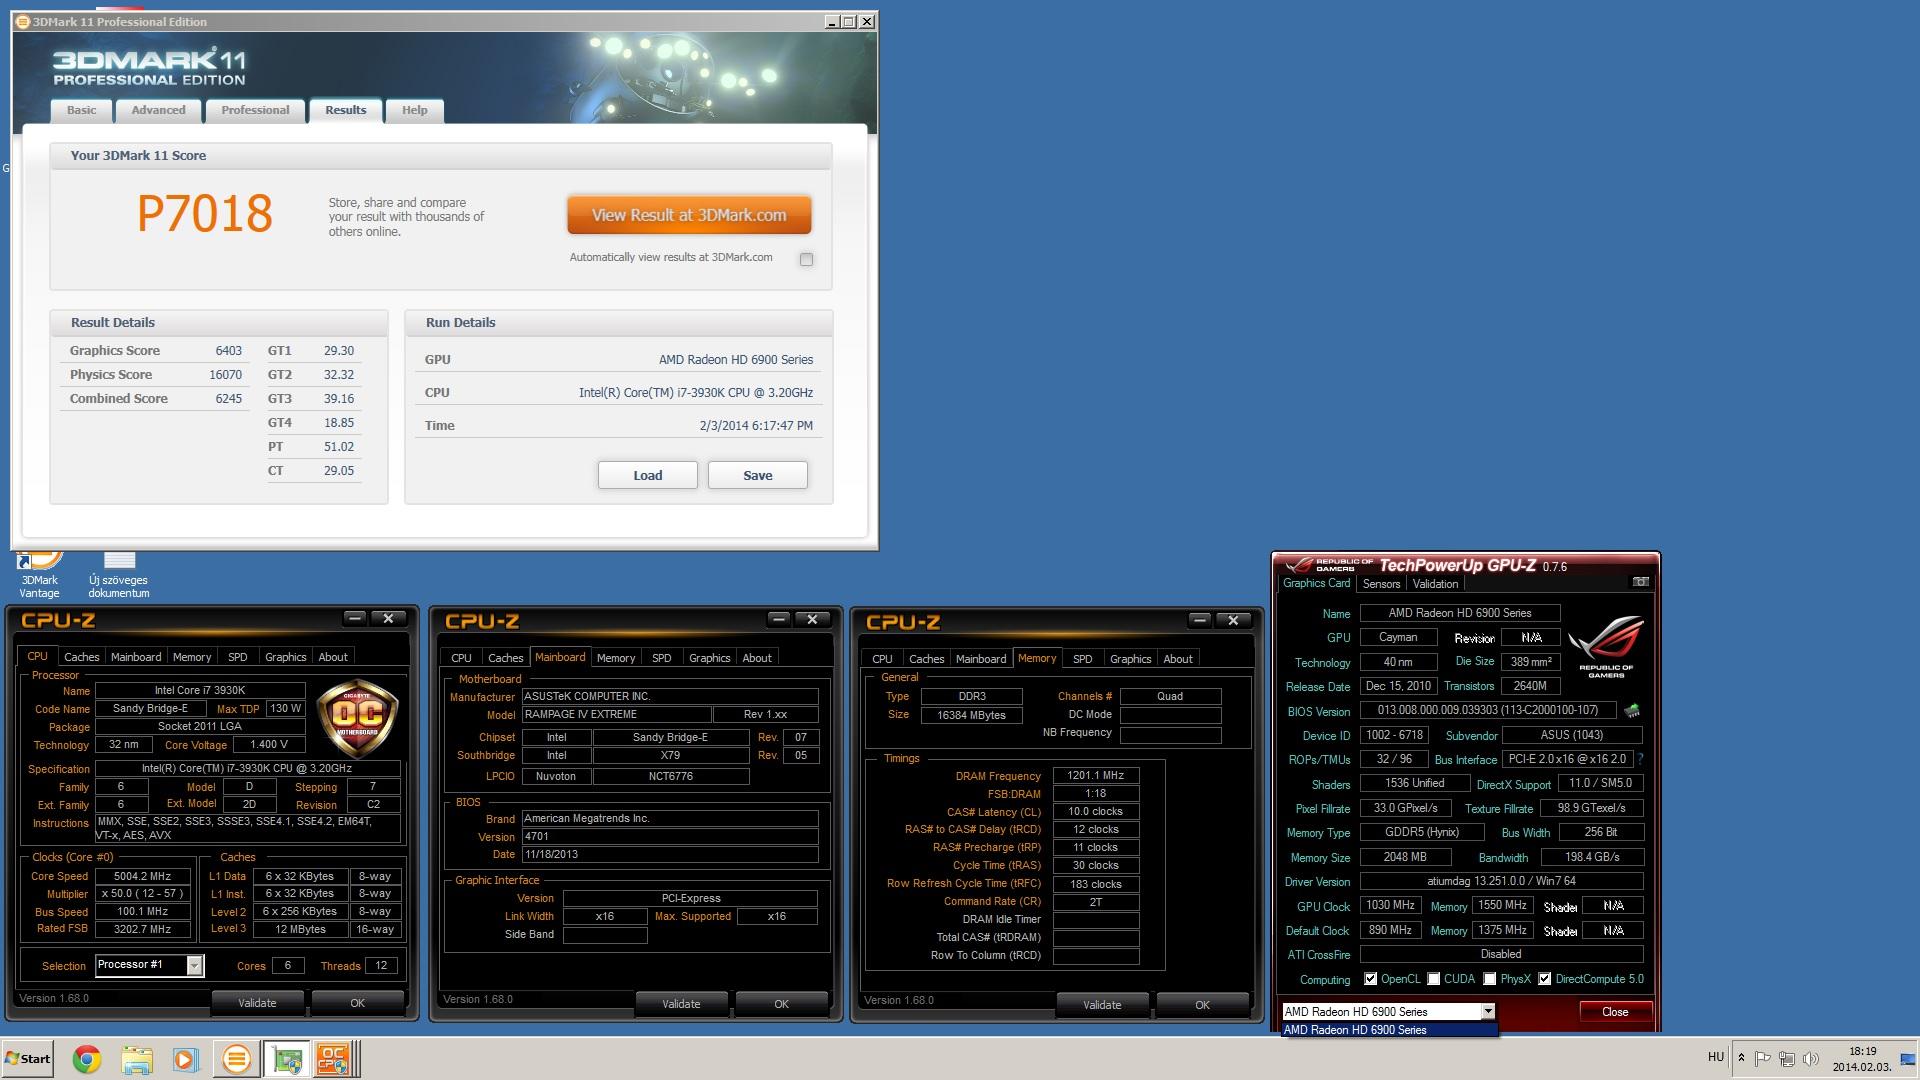This screenshot has height=1080, width=1920.
Task: Switch to the Advanced tab in 3DMark
Action: (158, 111)
